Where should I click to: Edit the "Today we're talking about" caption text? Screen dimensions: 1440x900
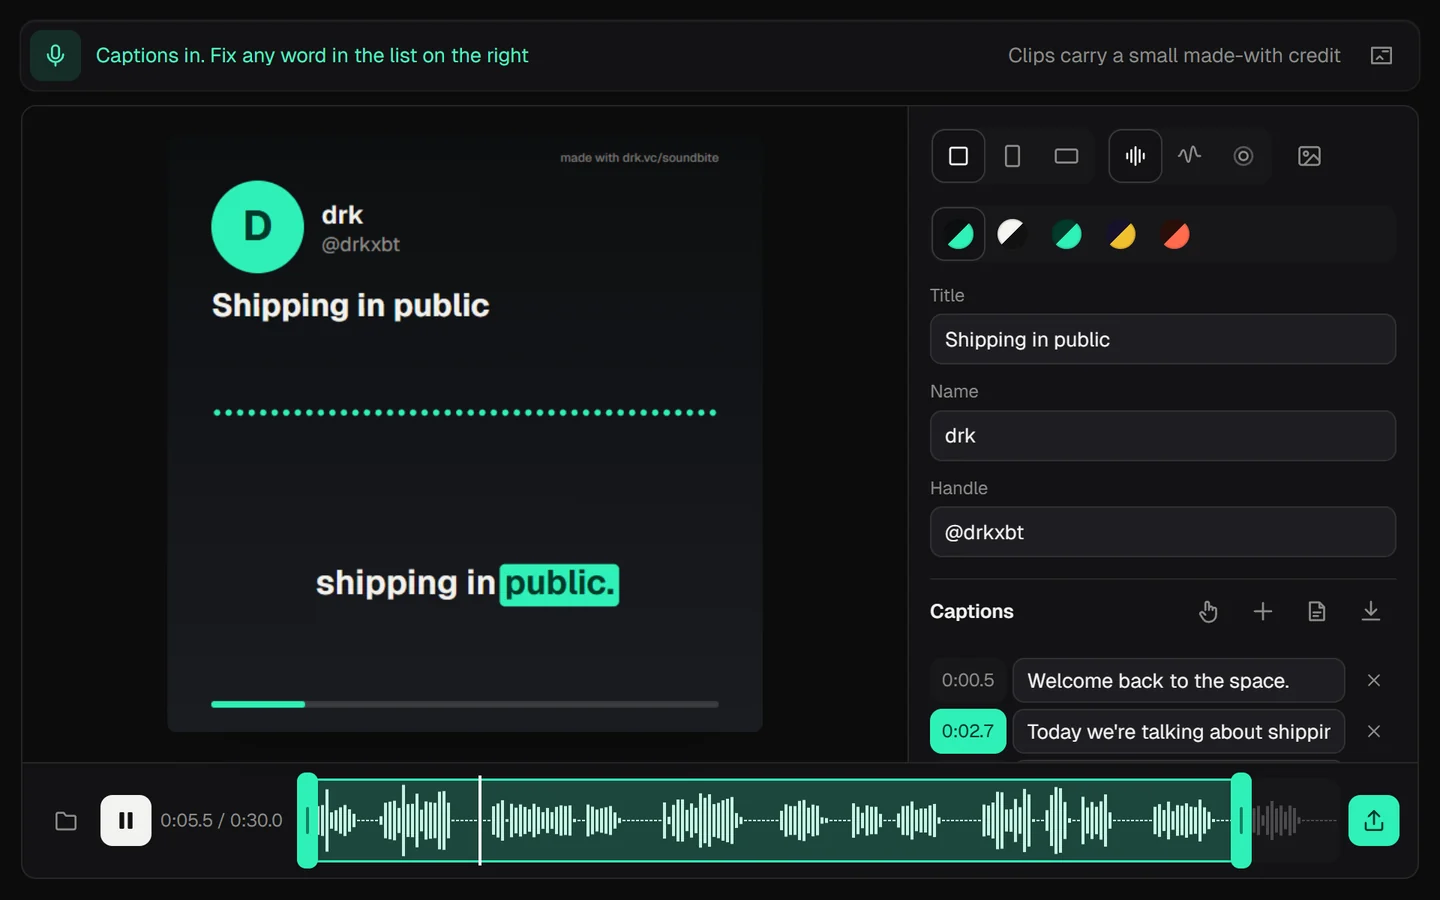[1178, 731]
